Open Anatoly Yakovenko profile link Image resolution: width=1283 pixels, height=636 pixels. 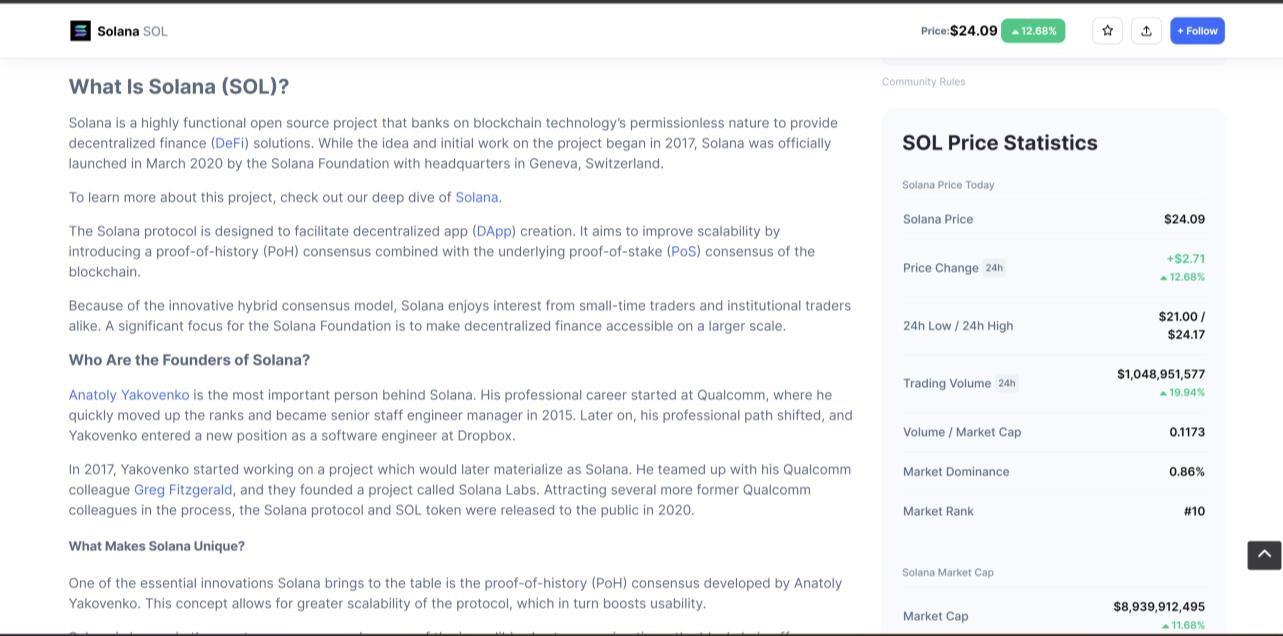pyautogui.click(x=129, y=395)
